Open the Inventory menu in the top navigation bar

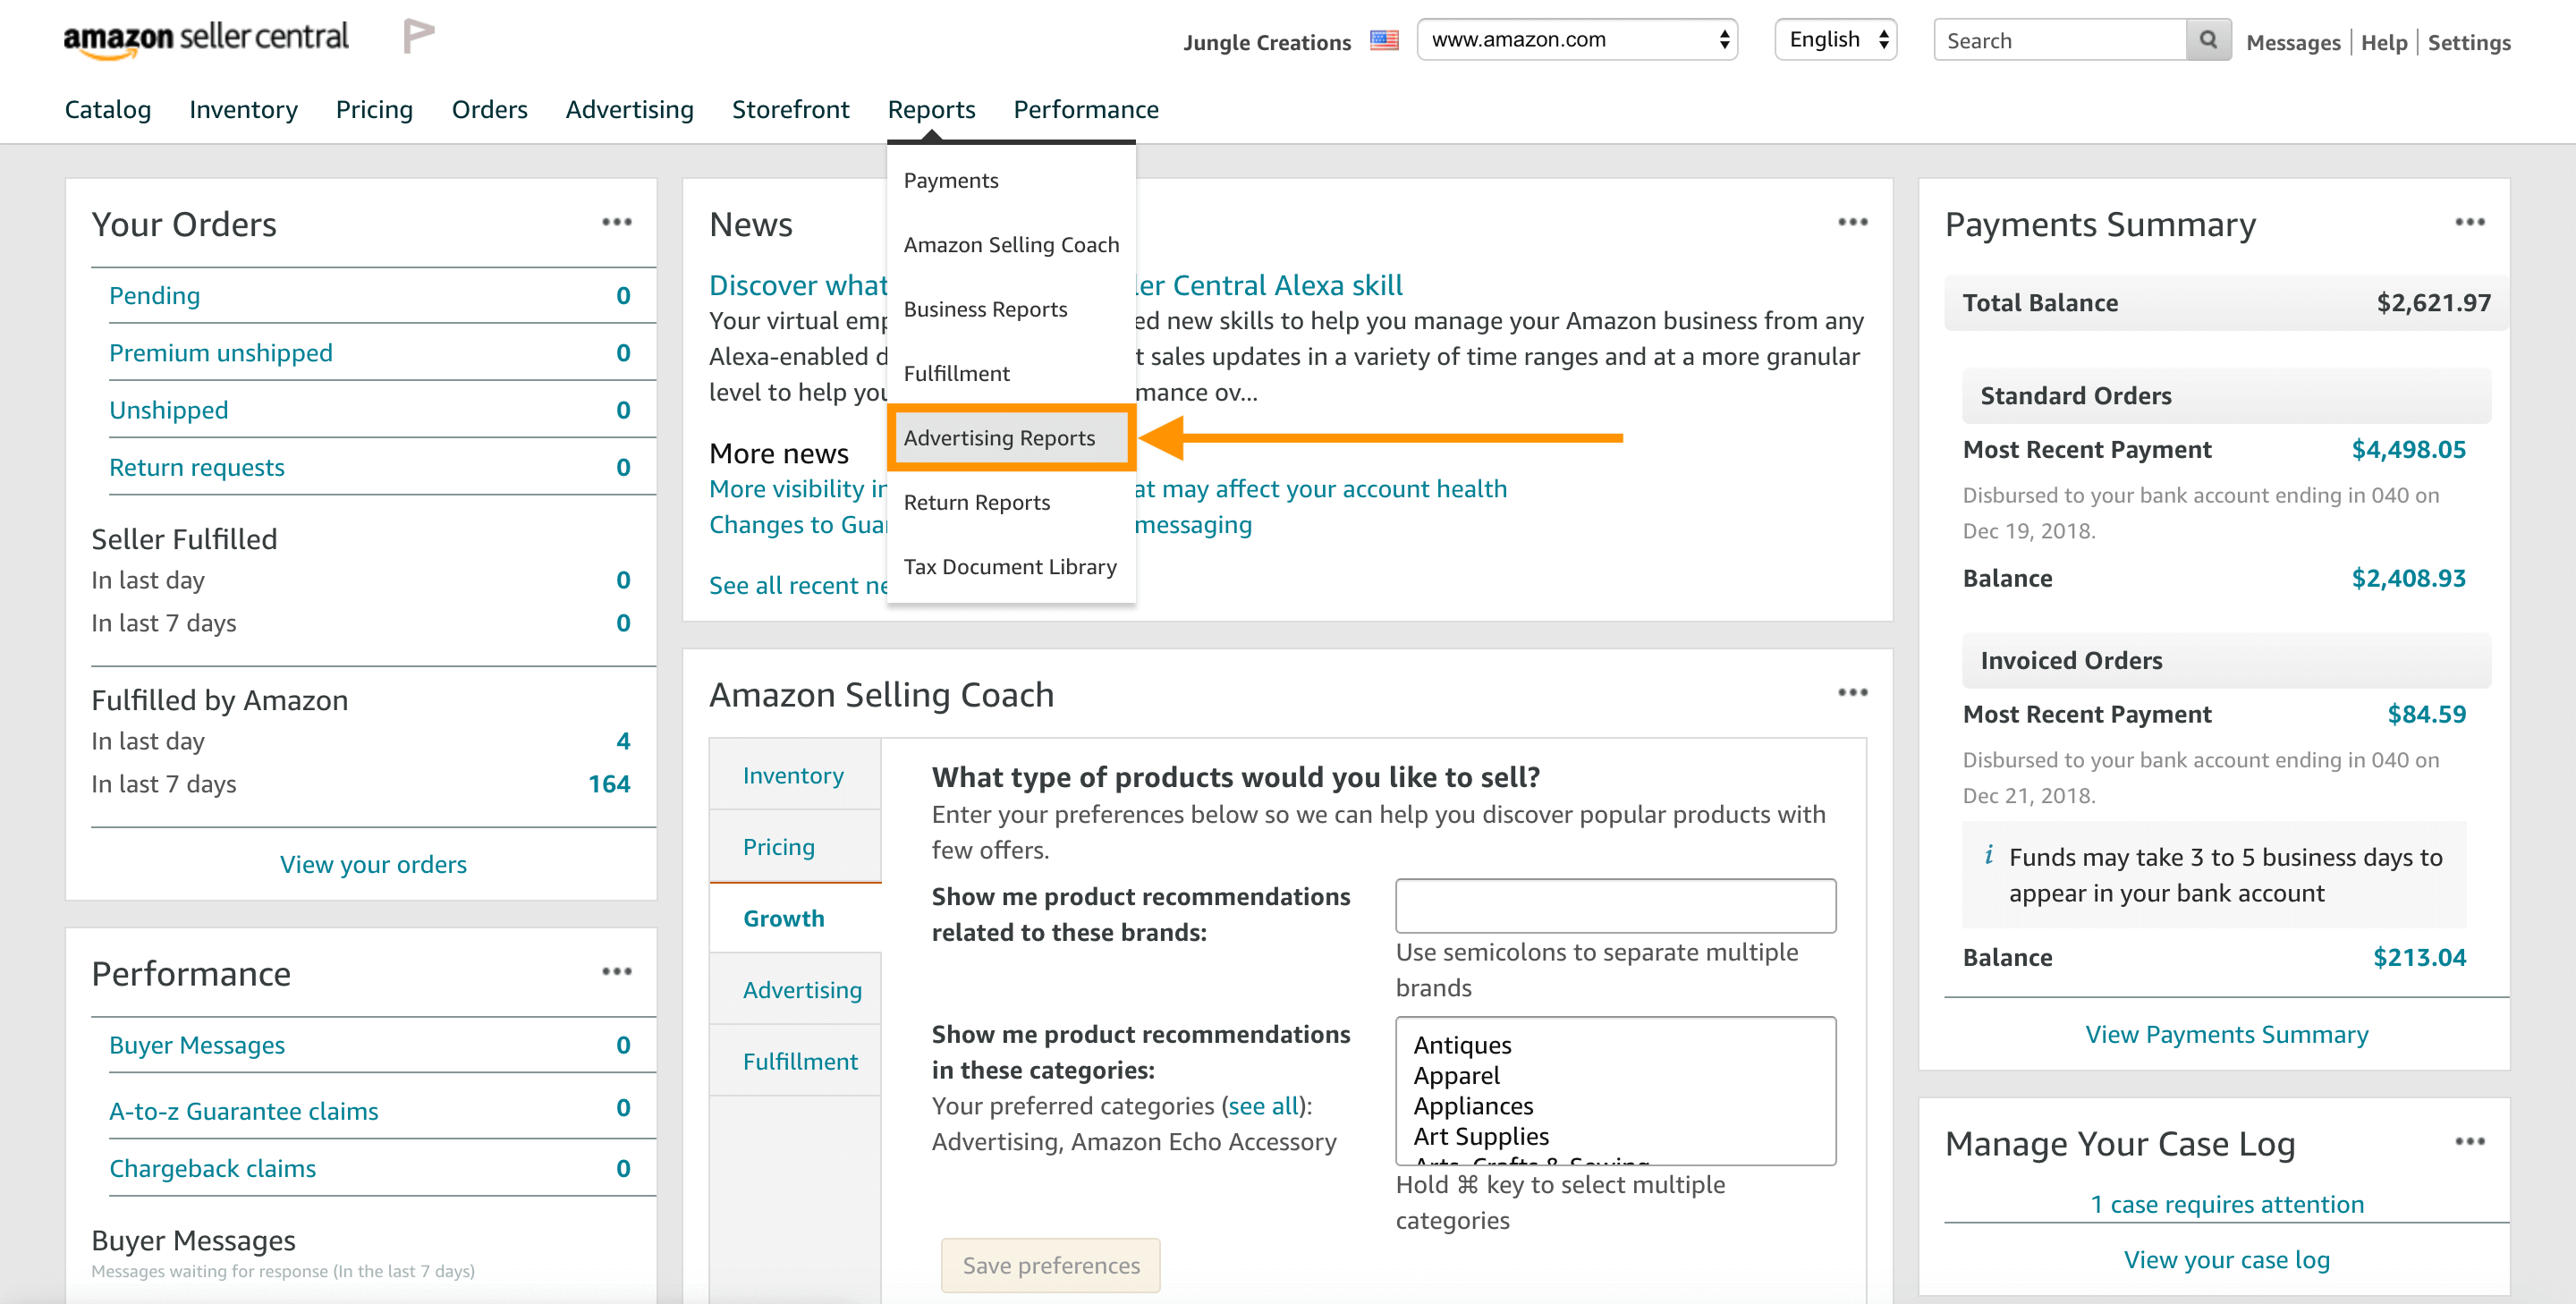(243, 109)
